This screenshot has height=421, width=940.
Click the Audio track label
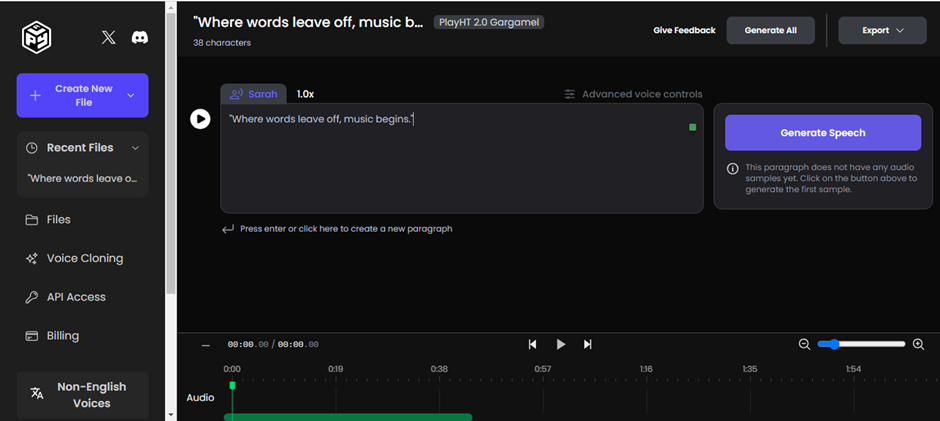200,398
